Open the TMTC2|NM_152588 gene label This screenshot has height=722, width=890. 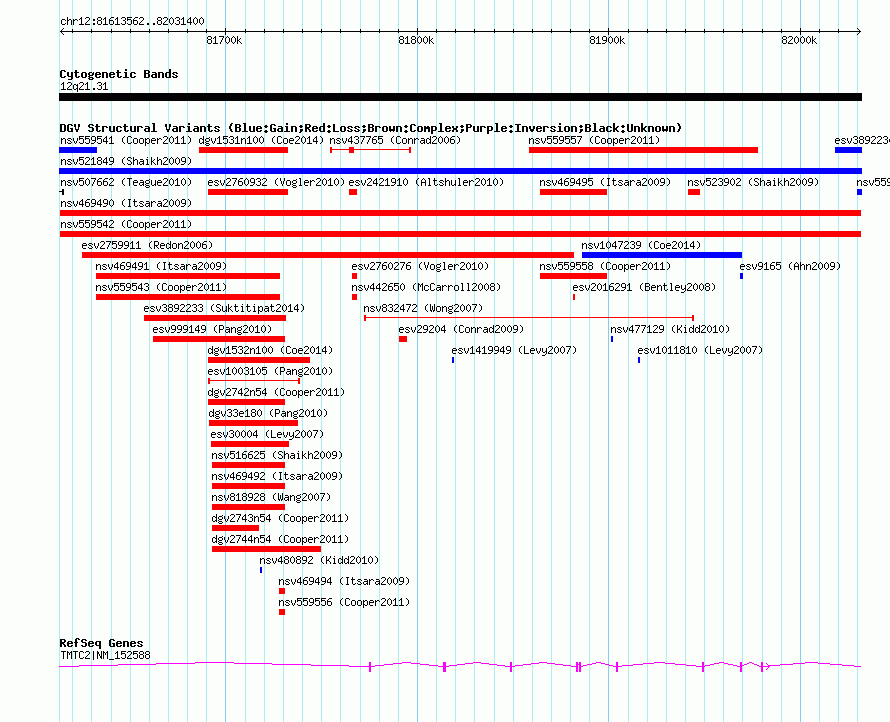pos(105,656)
